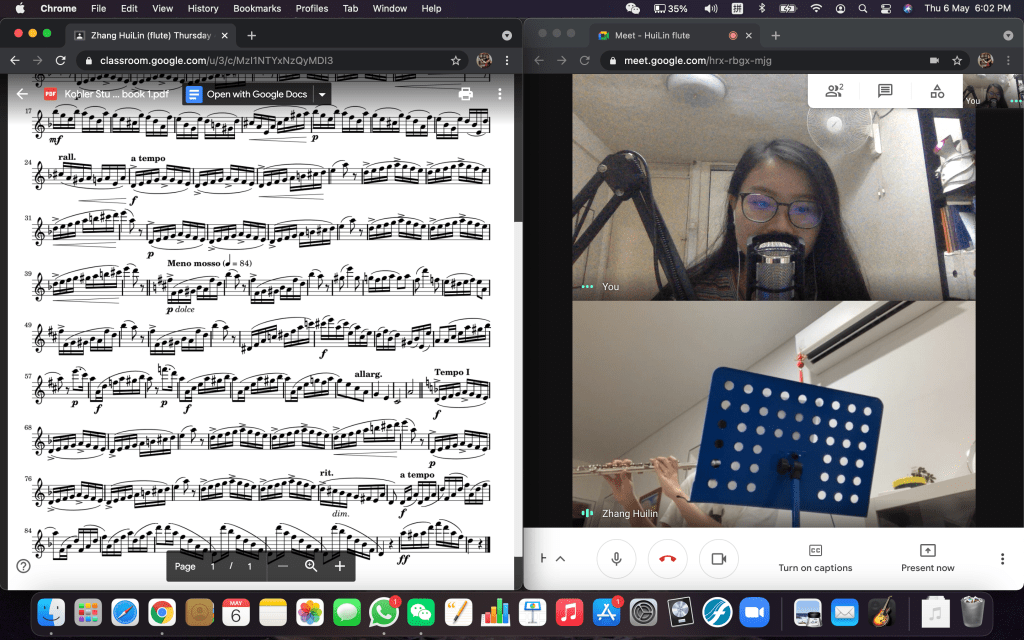Turn off the camera in Meet
The image size is (1024, 640).
click(718, 559)
